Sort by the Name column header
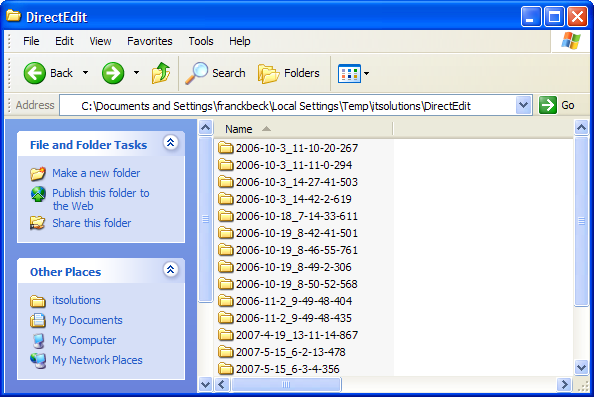Image resolution: width=594 pixels, height=397 pixels. pos(303,129)
